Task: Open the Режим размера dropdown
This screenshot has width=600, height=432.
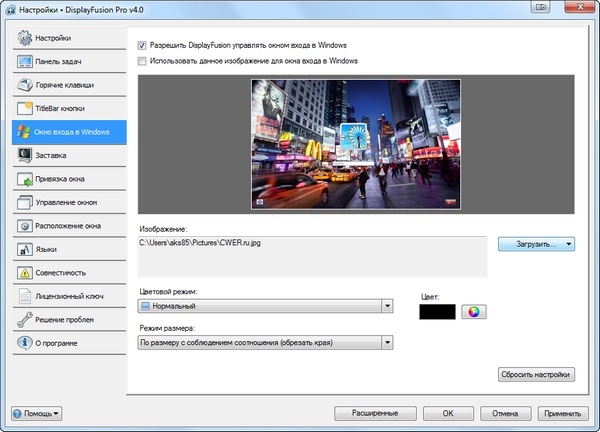Action: (x=265, y=342)
